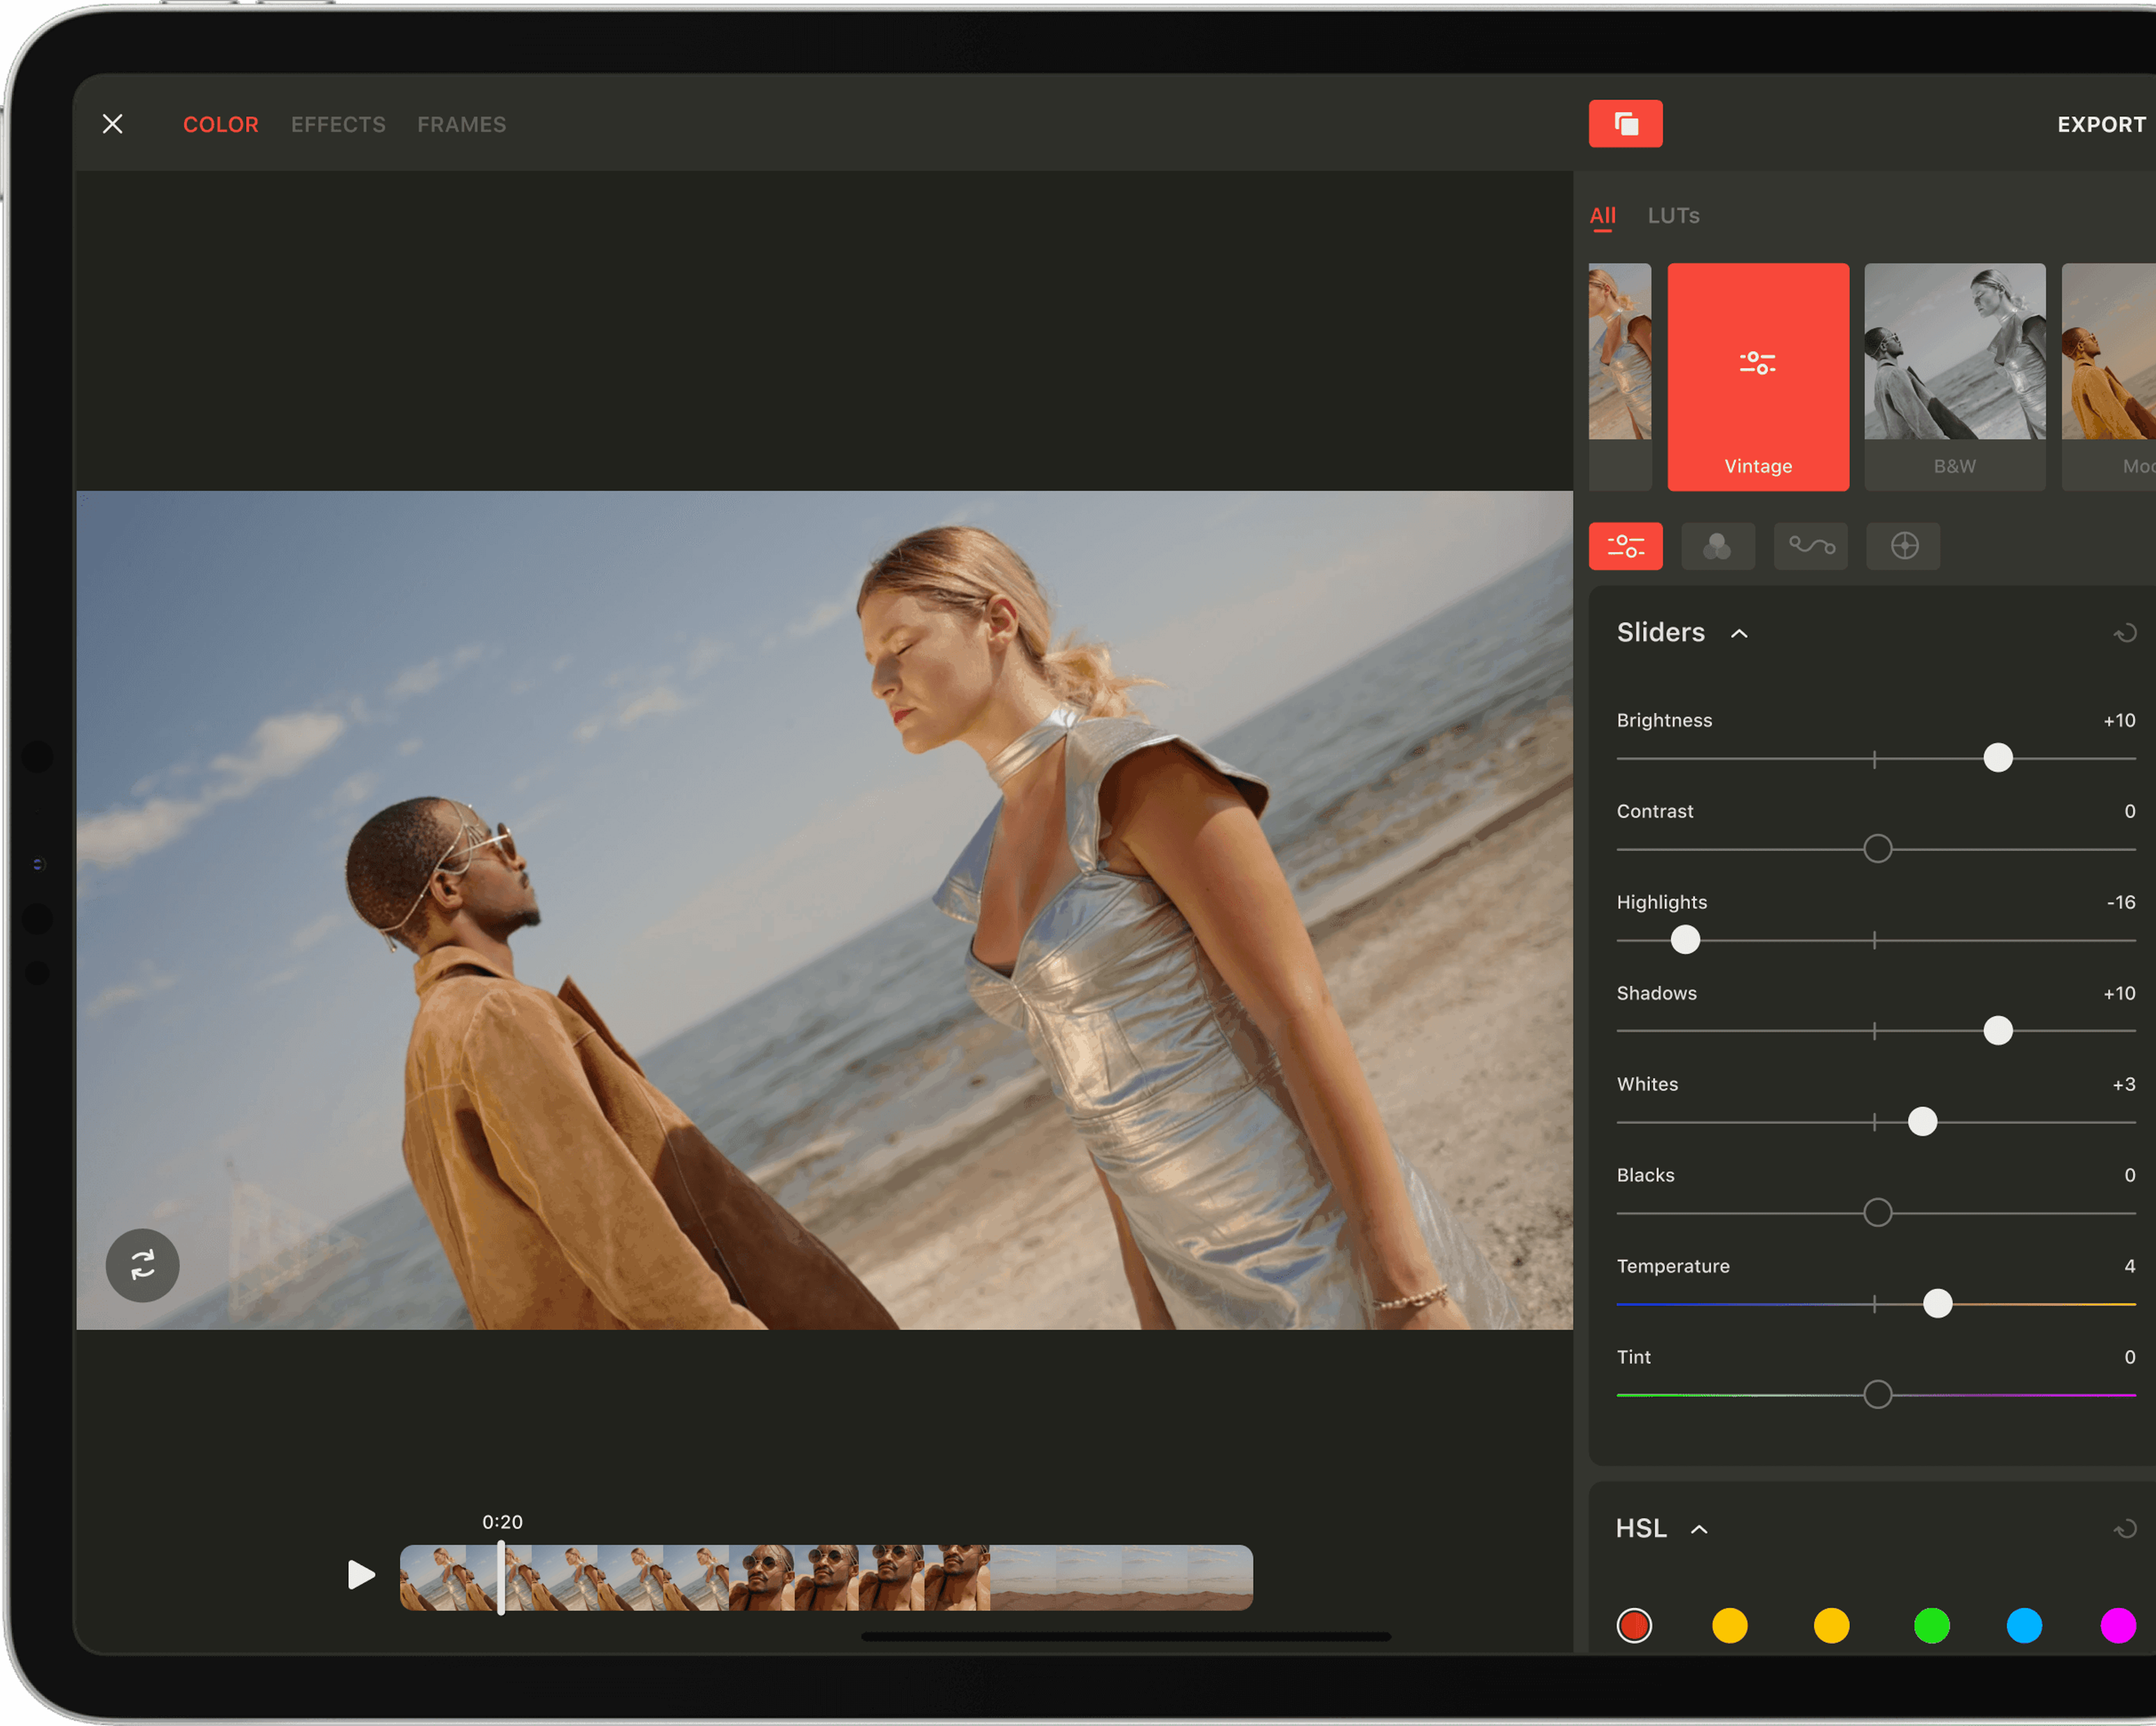Open the Sliders adjustment tool icon
Viewport: 2156px width, 1726px height.
(1625, 546)
